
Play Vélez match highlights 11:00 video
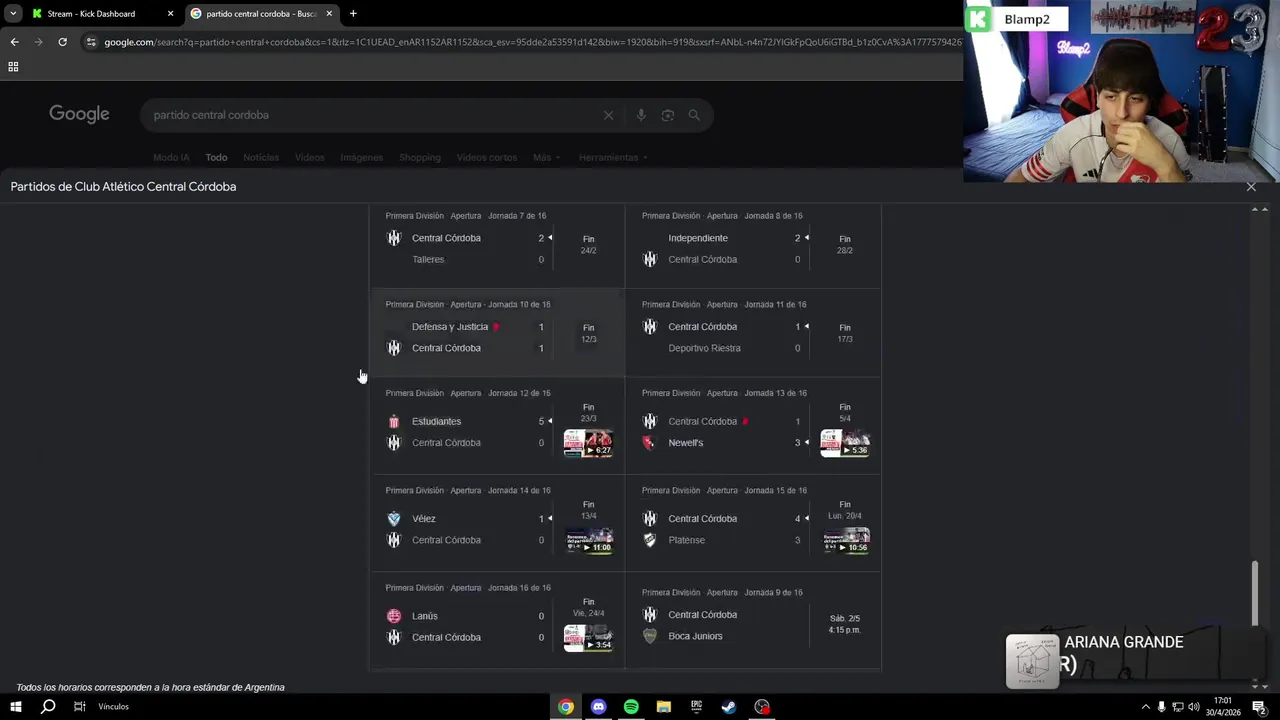[588, 541]
